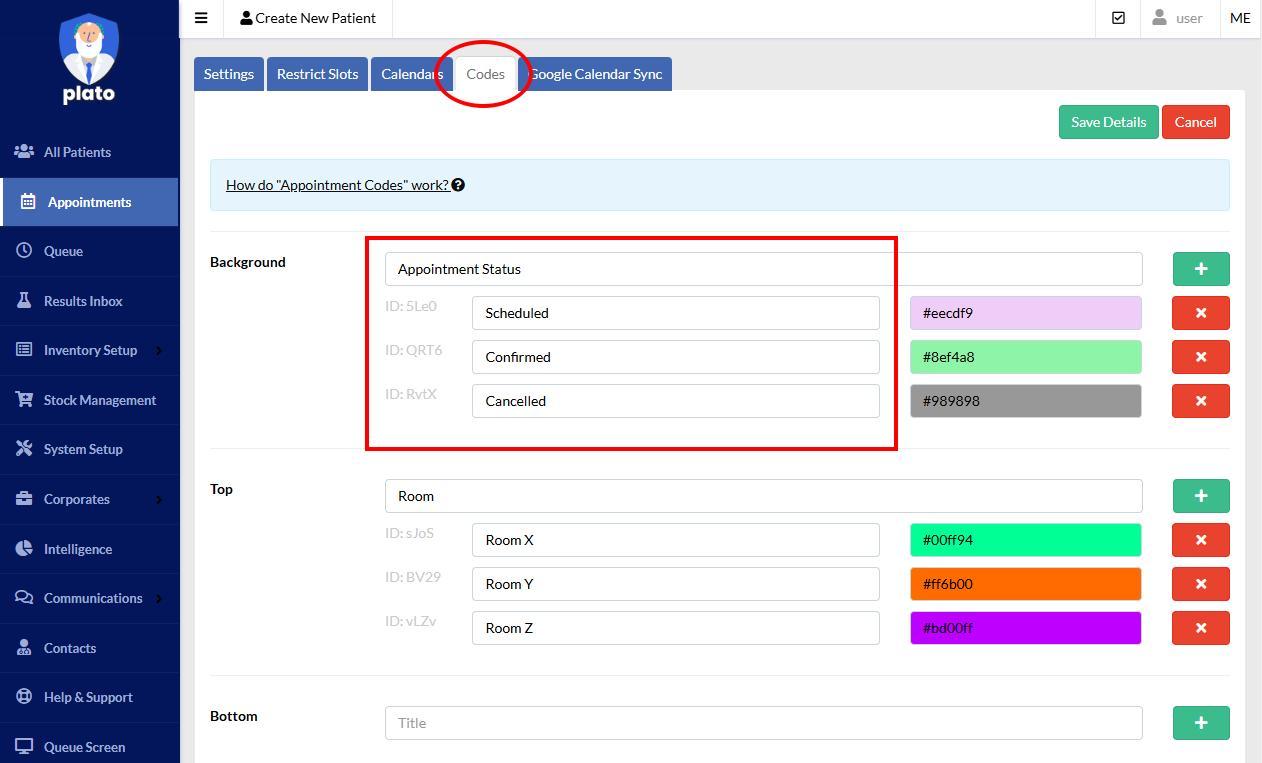Click the Bottom group Title input field
The height and width of the screenshot is (763, 1262).
763,722
